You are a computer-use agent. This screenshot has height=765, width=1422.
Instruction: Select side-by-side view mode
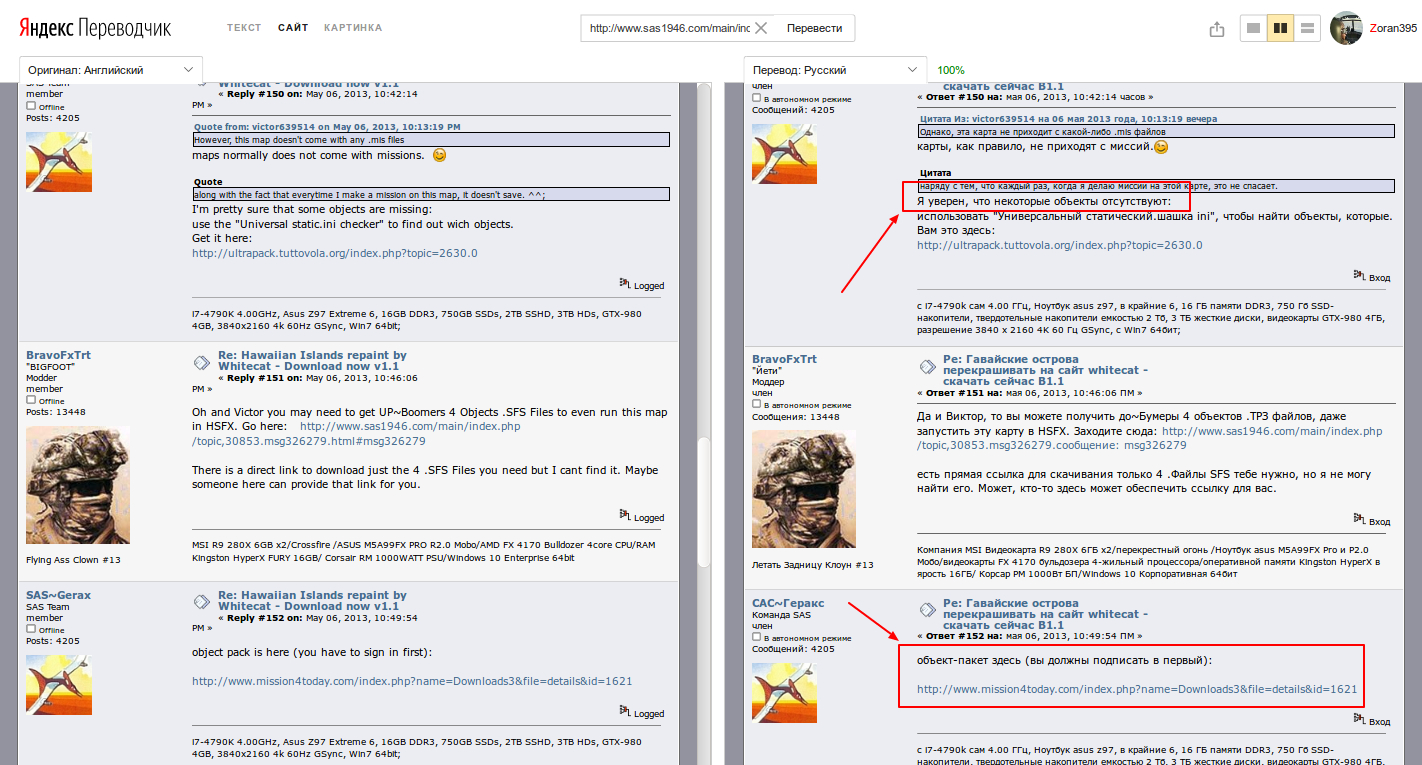click(1280, 29)
